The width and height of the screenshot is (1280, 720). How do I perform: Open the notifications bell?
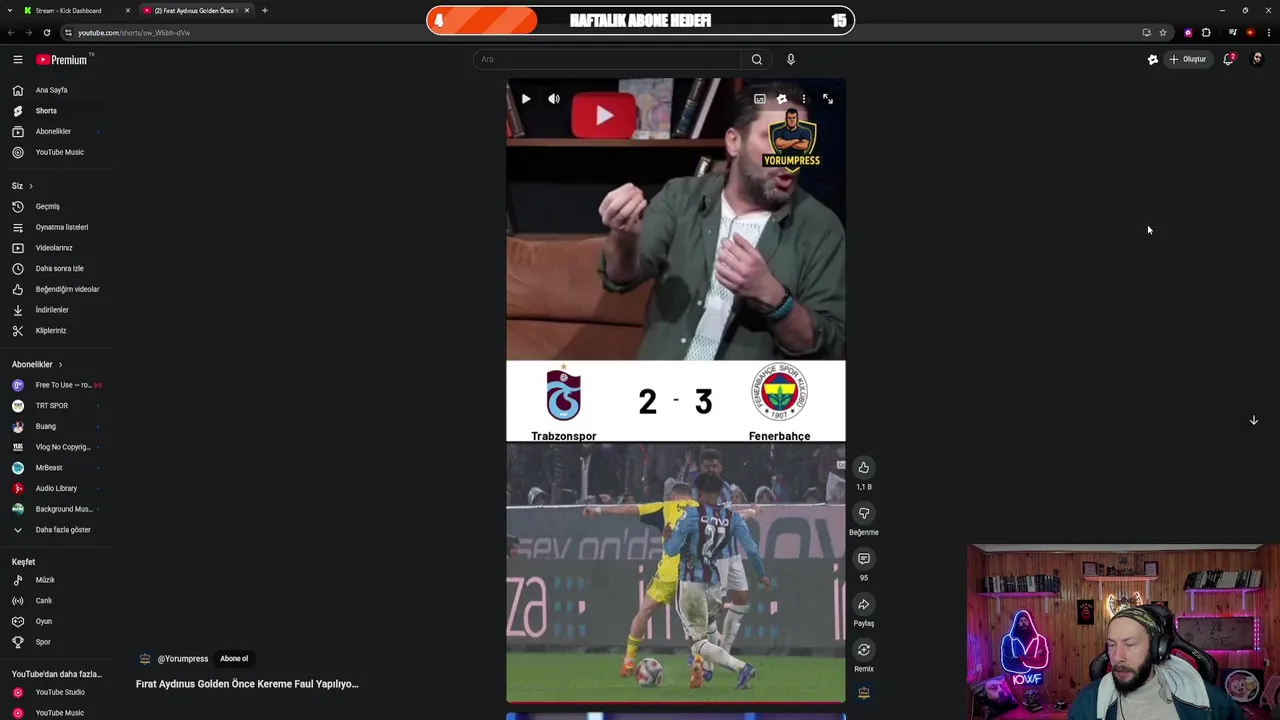tap(1228, 59)
